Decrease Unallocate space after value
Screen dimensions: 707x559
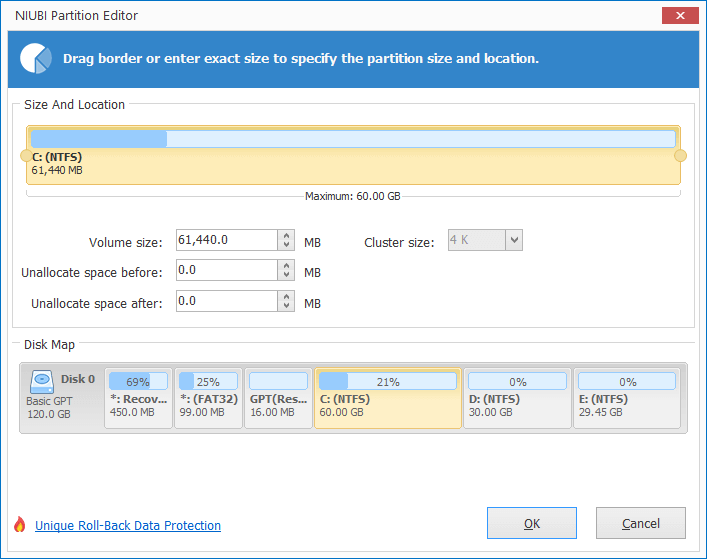pos(286,306)
